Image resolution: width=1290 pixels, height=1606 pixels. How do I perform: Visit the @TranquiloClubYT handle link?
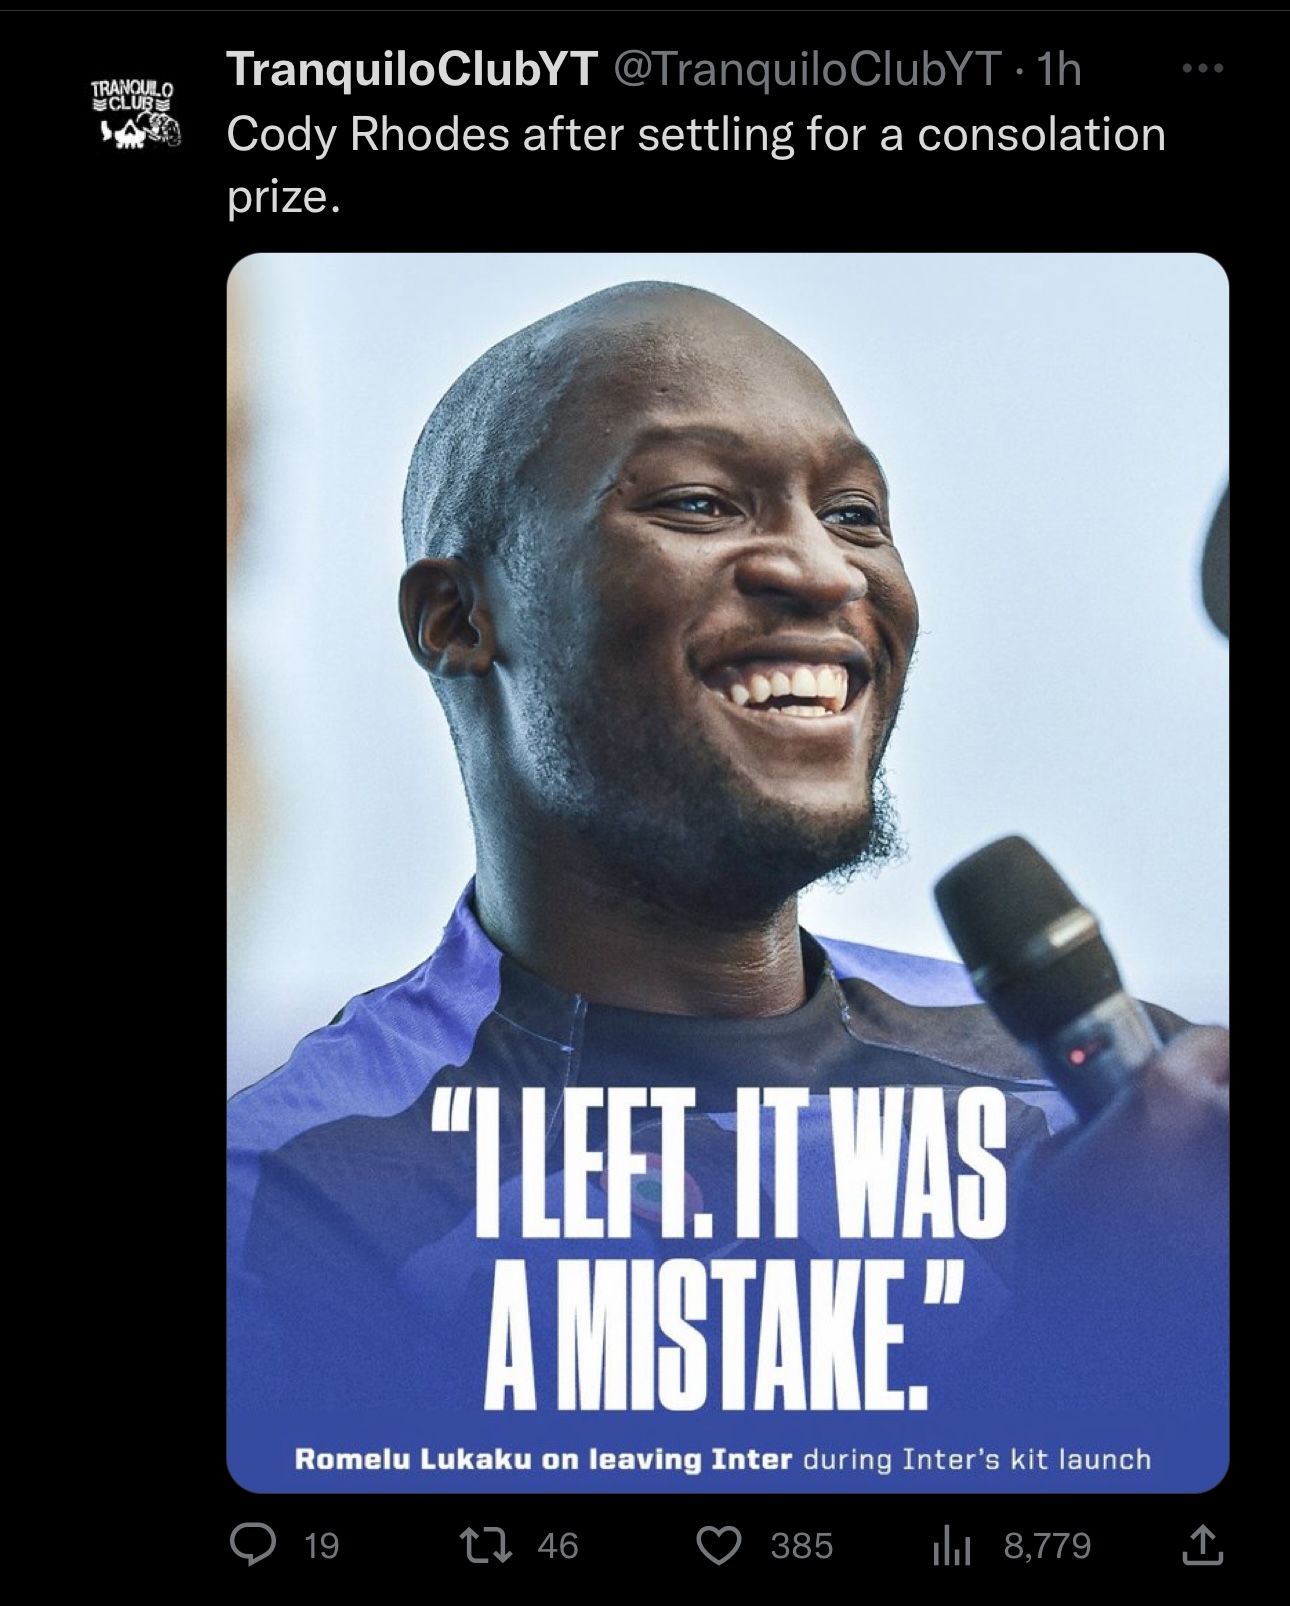tap(812, 69)
